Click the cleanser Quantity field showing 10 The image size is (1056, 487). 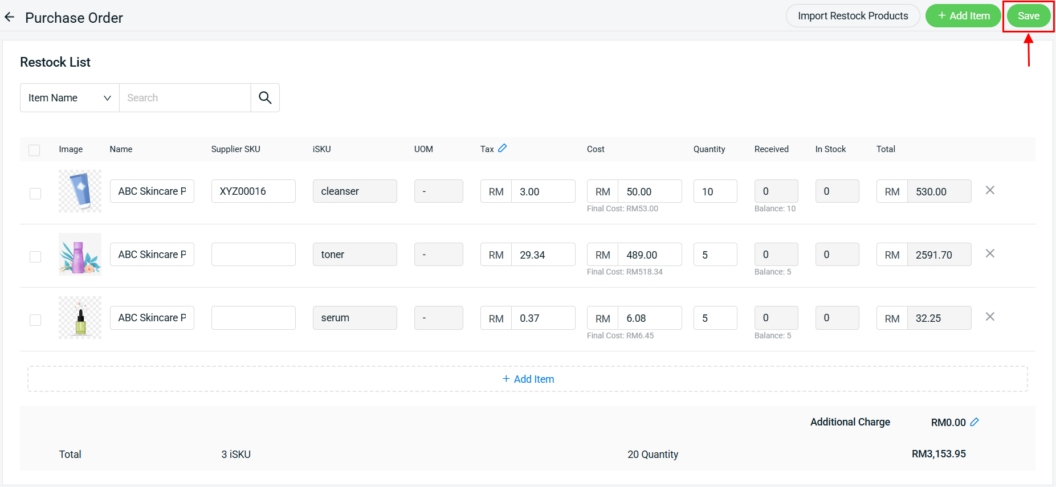[715, 191]
